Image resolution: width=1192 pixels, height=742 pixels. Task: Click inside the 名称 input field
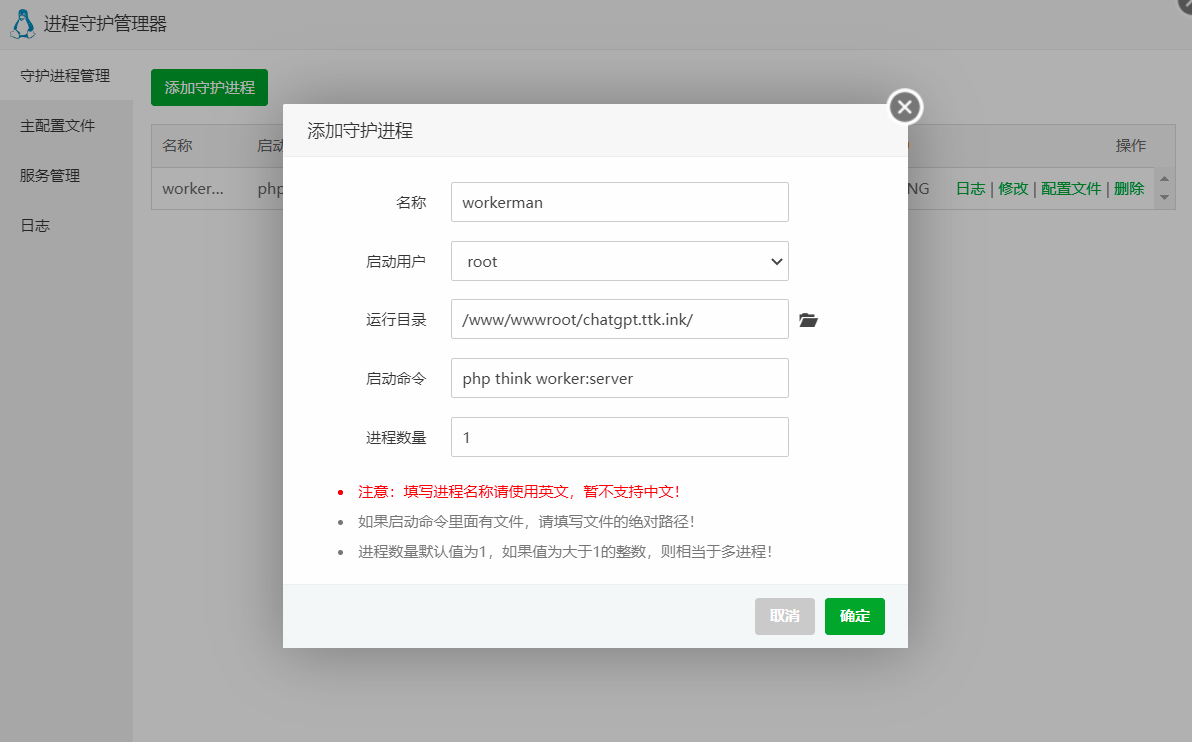point(619,202)
